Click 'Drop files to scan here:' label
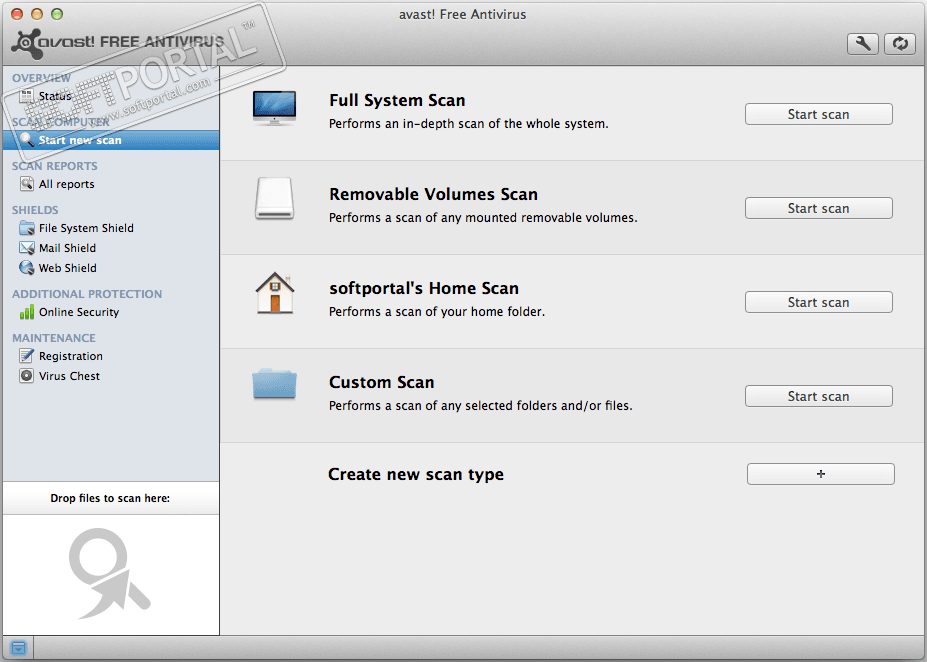The image size is (927, 662). point(110,498)
